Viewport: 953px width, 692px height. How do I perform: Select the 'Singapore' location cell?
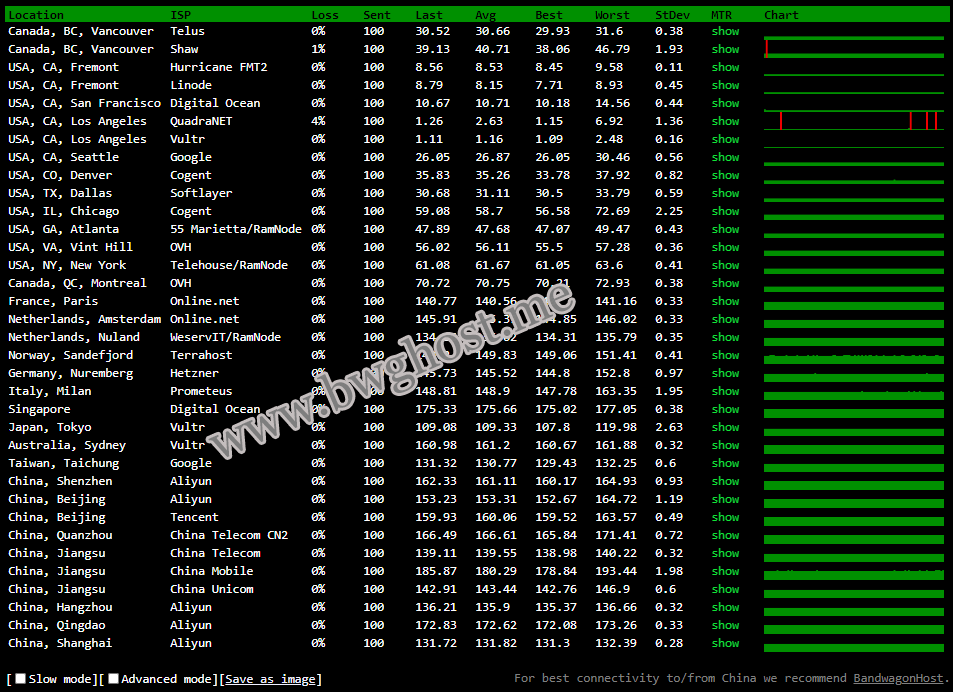coord(40,409)
